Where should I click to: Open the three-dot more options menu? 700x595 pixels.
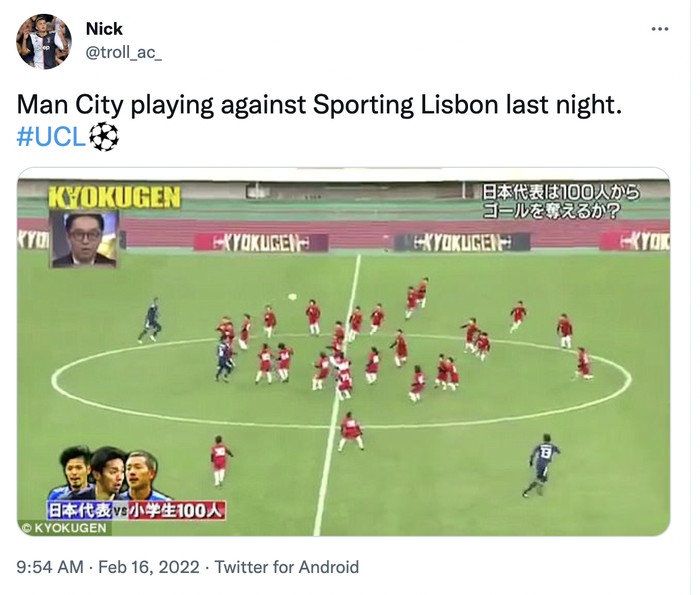tap(660, 29)
